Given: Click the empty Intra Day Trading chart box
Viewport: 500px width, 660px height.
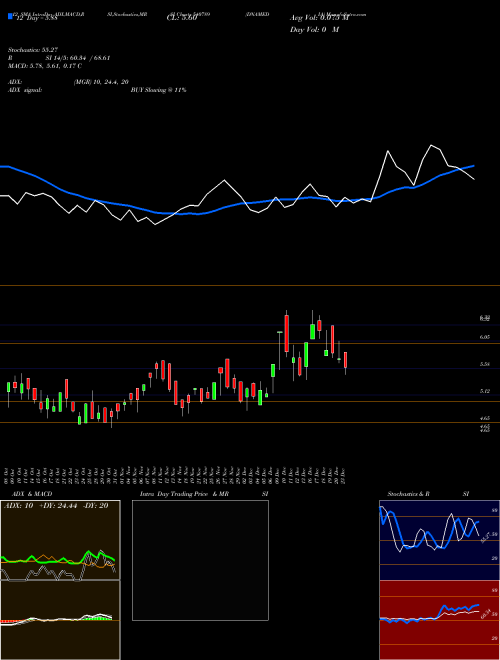Looking at the screenshot, I should pyautogui.click(x=200, y=560).
